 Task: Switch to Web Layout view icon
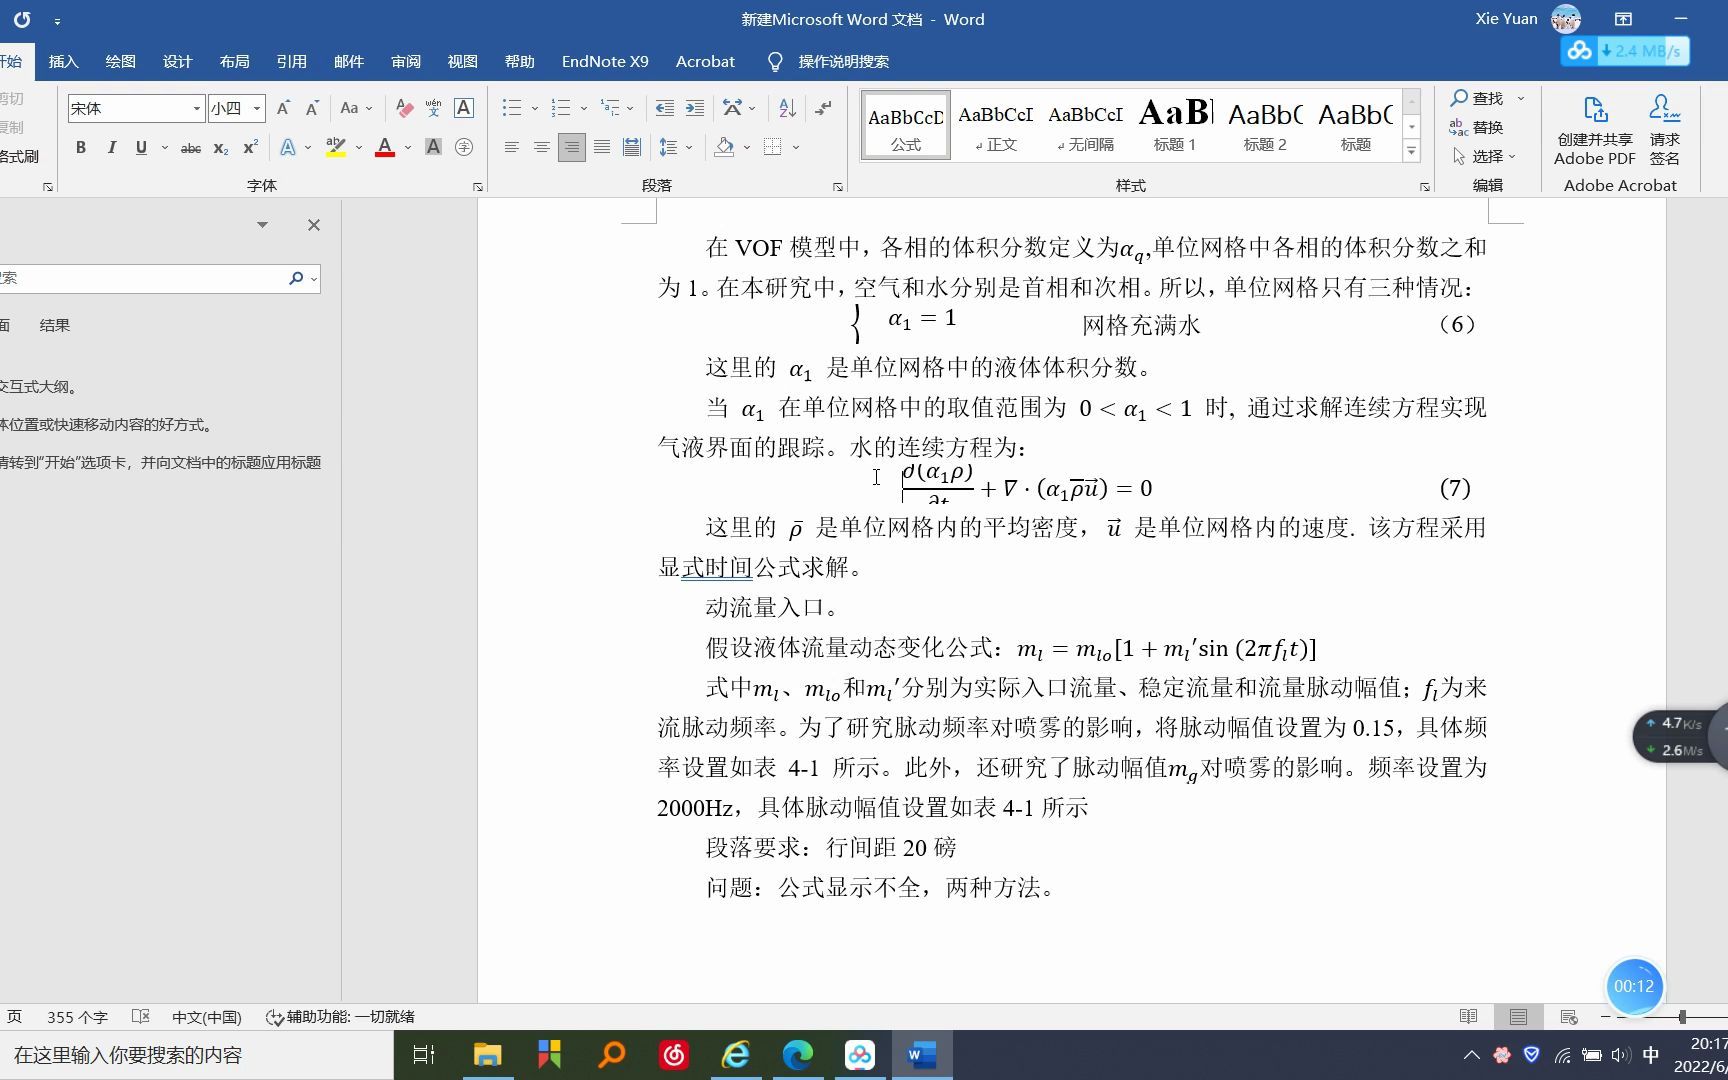[x=1568, y=1016]
